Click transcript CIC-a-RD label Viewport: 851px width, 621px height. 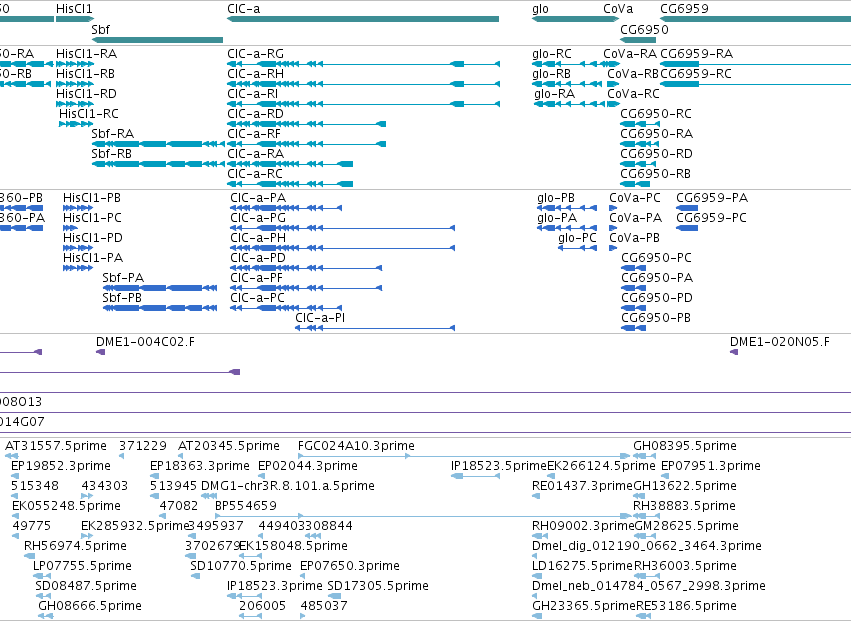click(256, 113)
